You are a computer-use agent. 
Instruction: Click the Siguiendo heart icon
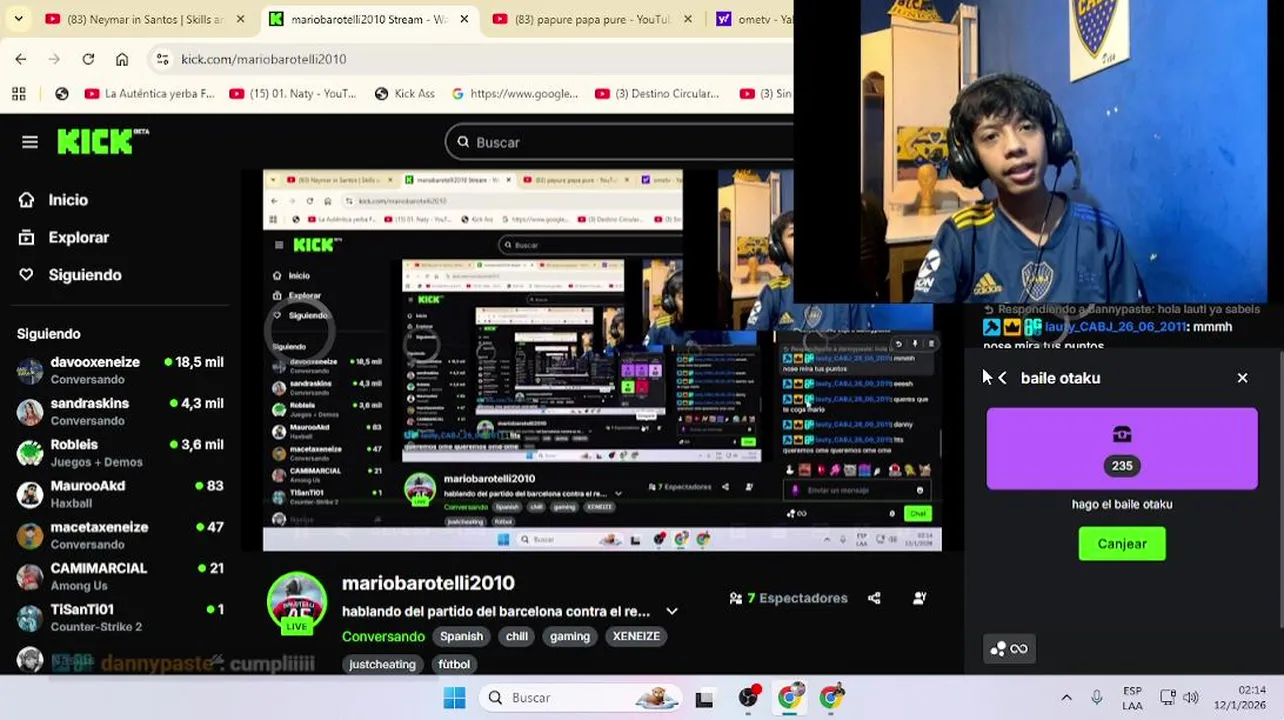point(27,274)
